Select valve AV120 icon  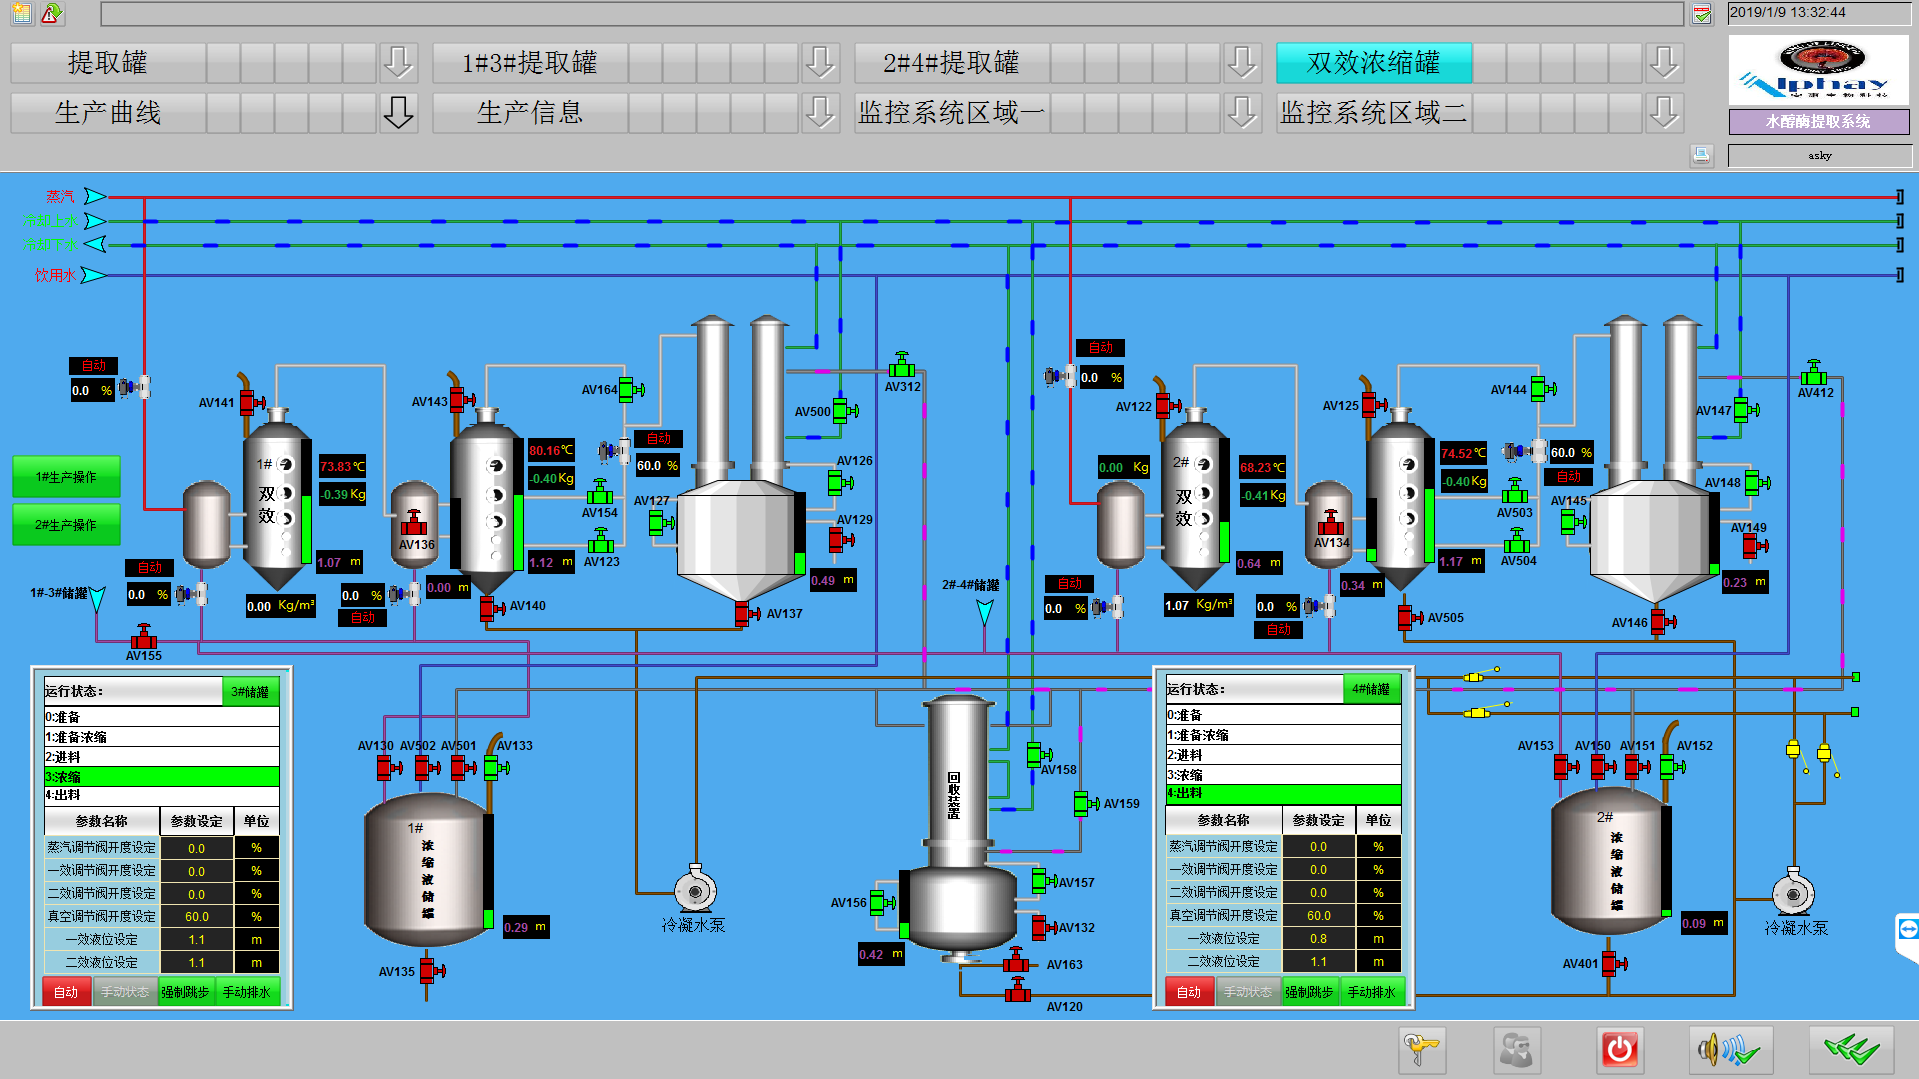click(x=1018, y=990)
